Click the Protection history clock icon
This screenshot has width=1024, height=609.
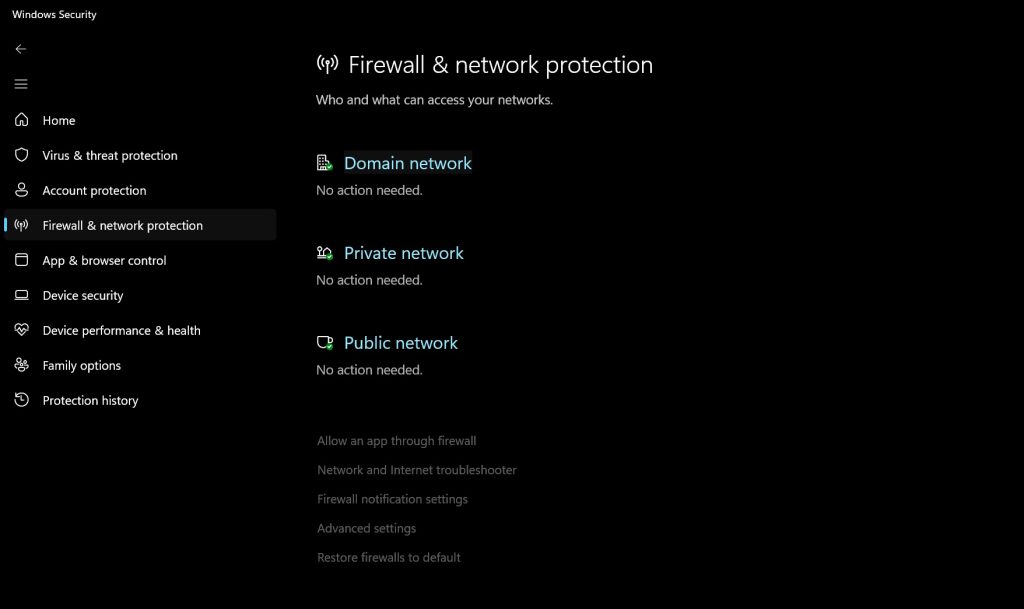(22, 400)
